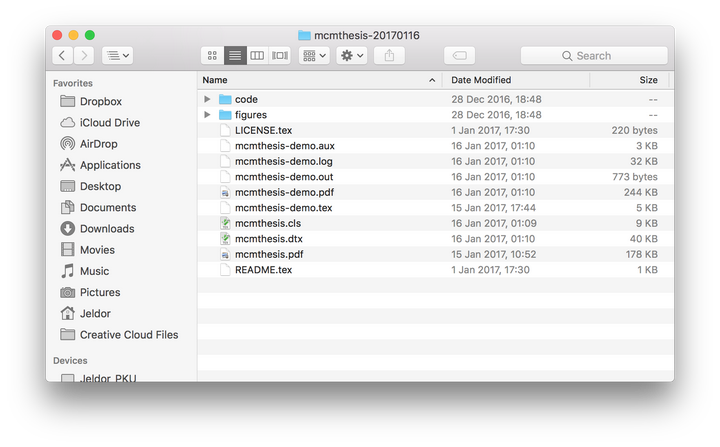Screen dimensions: 720x447
Task: Select the figures folder icon
Action: click(225, 115)
